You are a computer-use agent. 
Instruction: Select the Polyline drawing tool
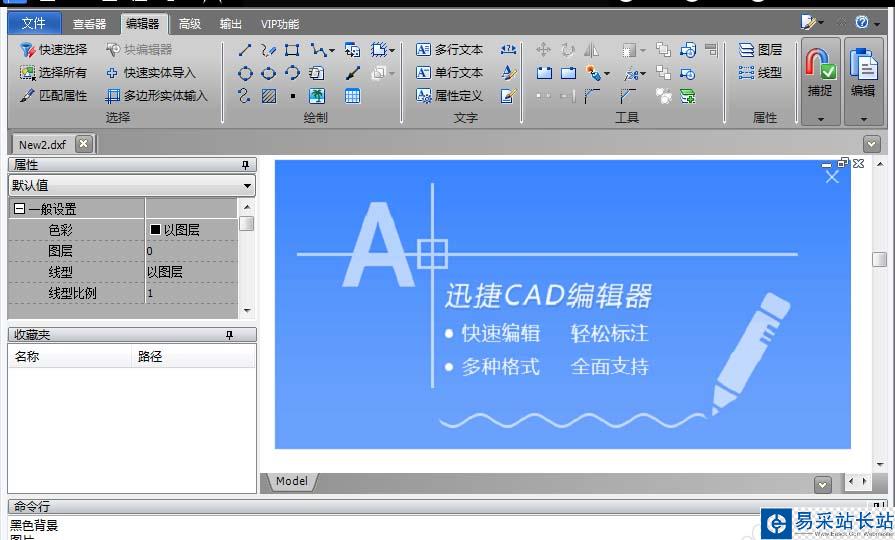(318, 50)
